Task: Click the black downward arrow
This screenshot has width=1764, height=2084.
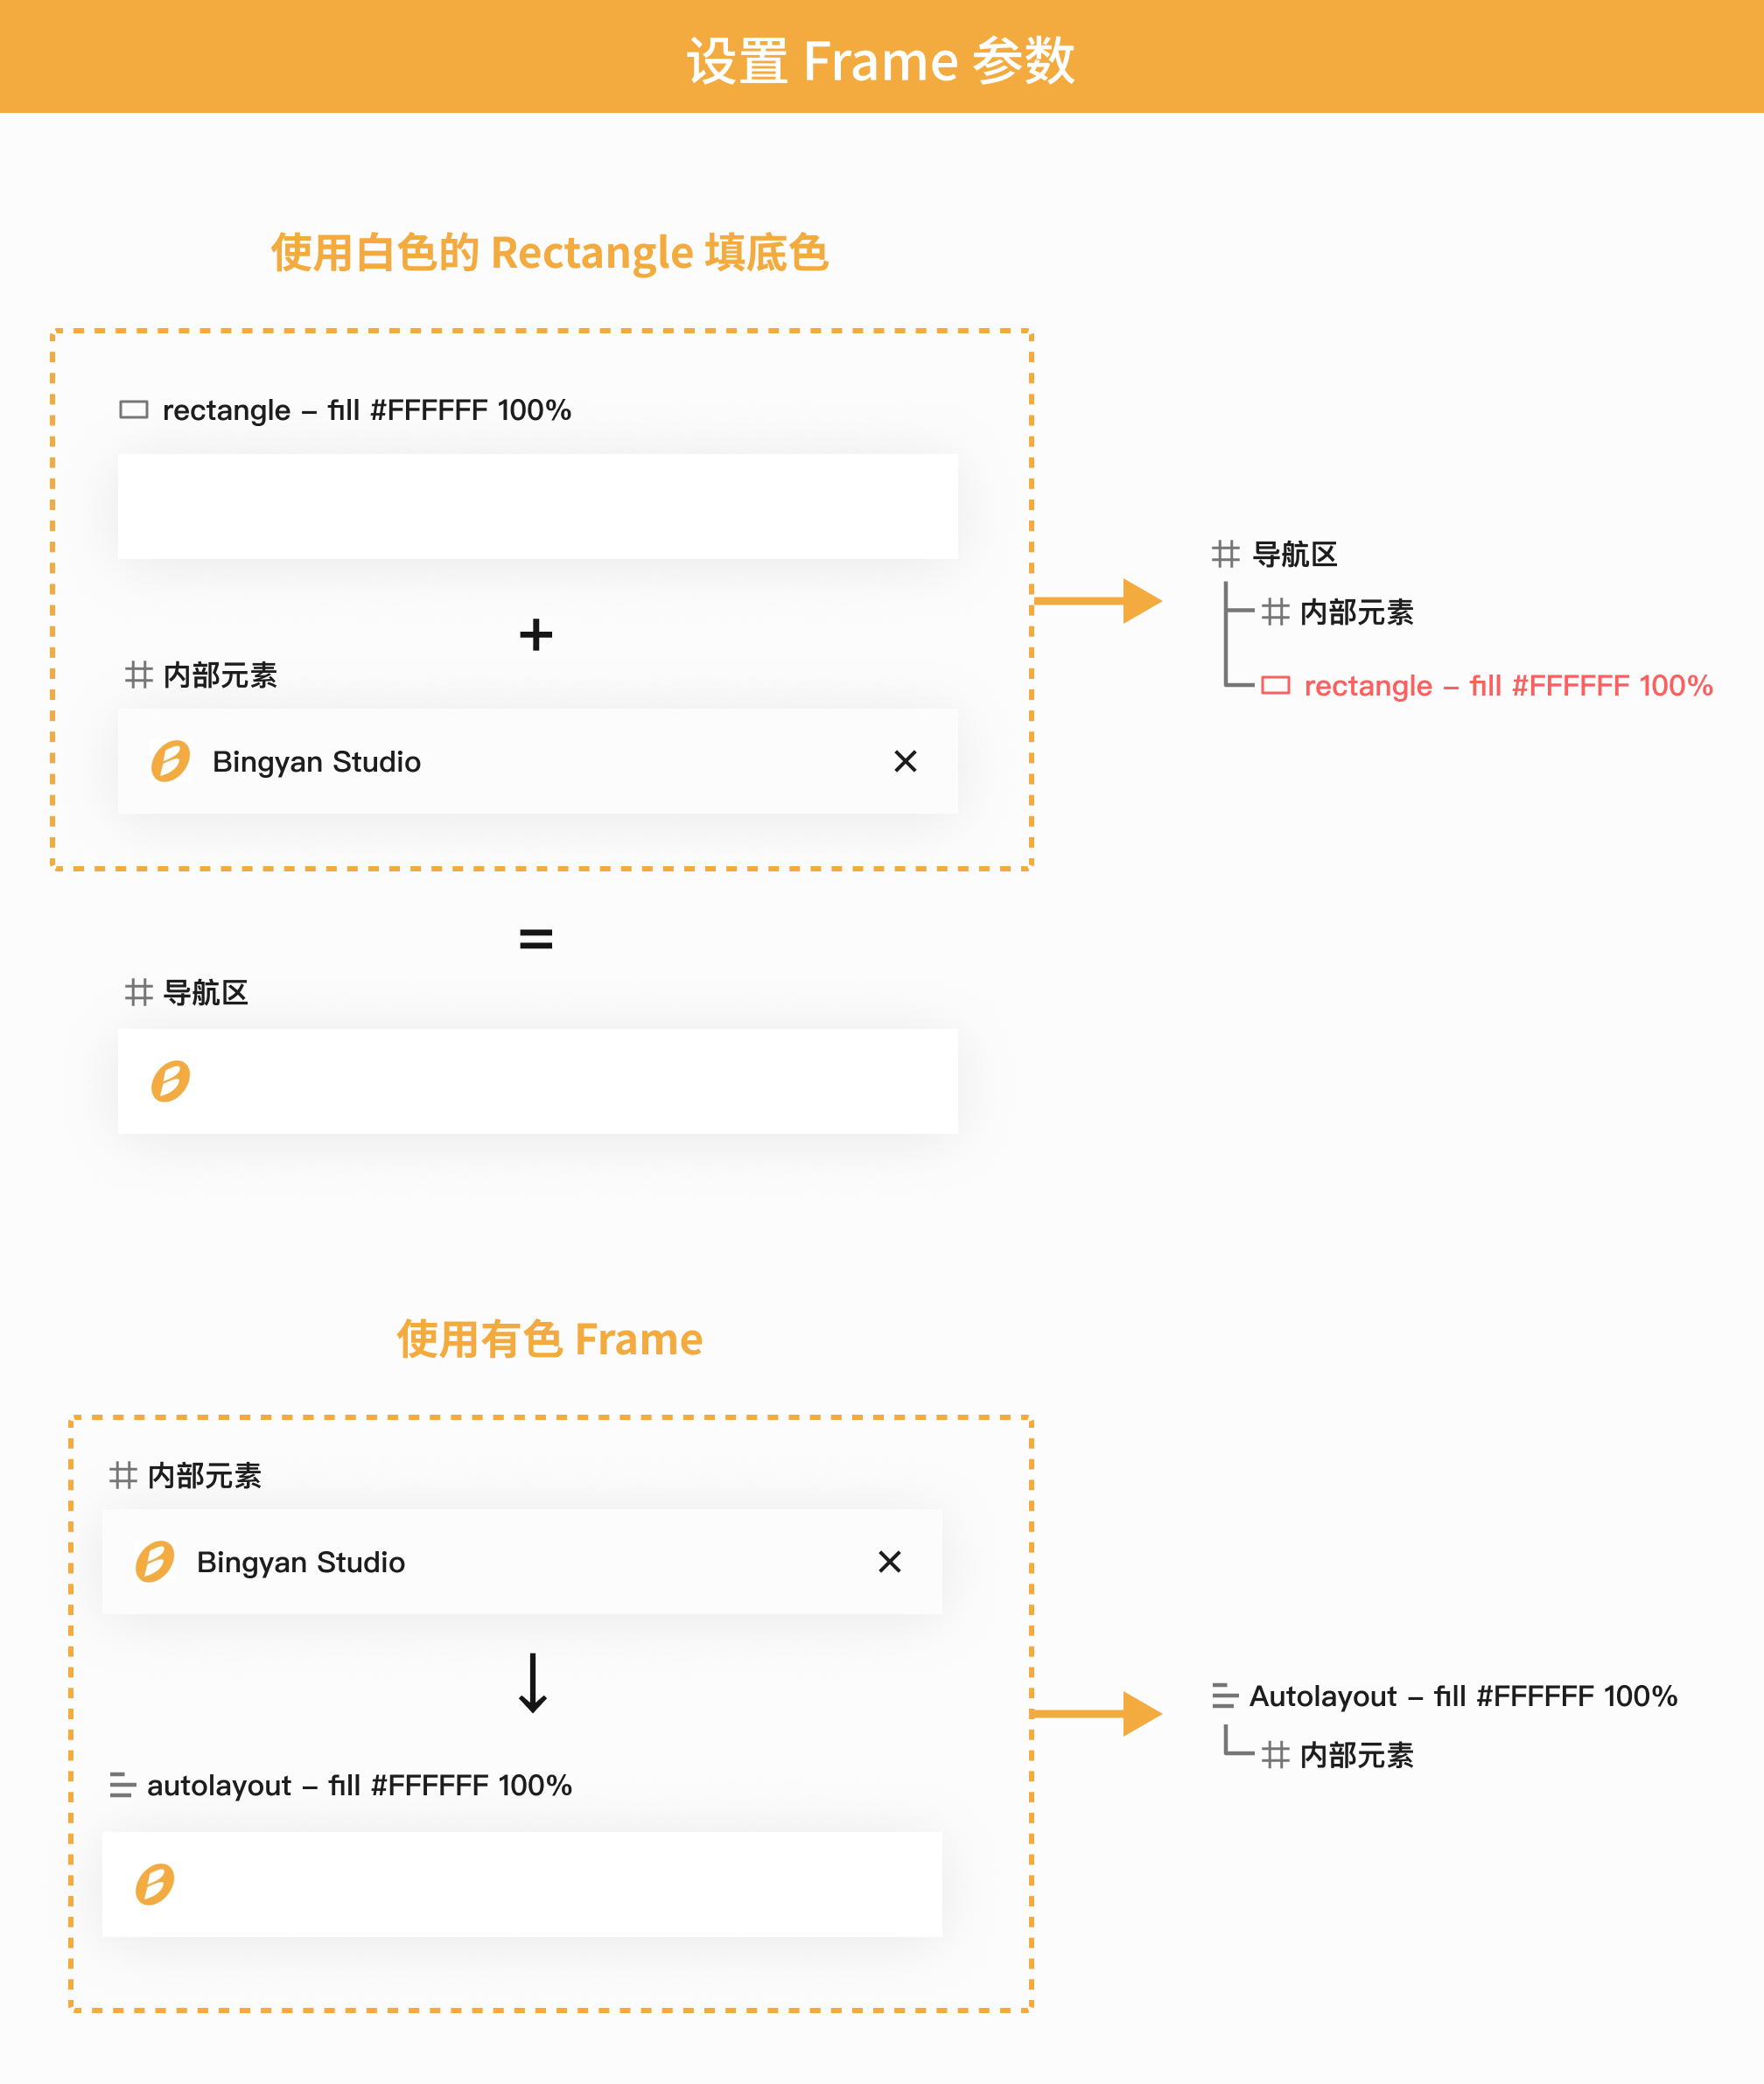Action: (x=533, y=1683)
